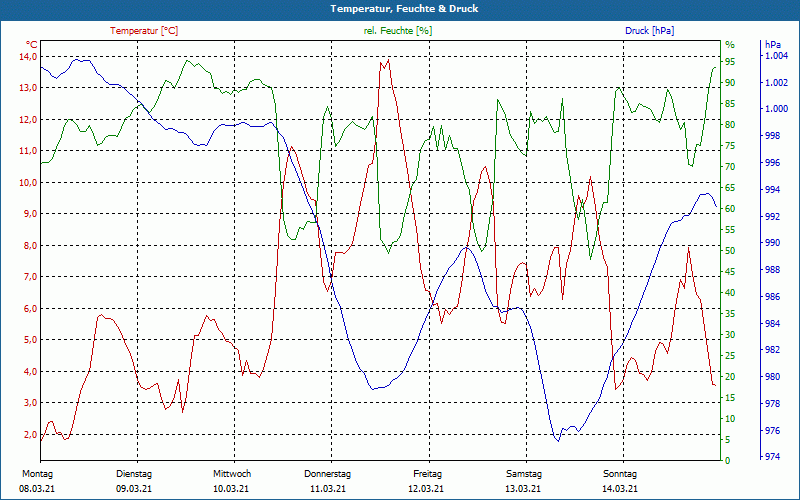Select the green 'rel. Feuchte [%]' legend label
The width and height of the screenshot is (800, 500).
[397, 31]
